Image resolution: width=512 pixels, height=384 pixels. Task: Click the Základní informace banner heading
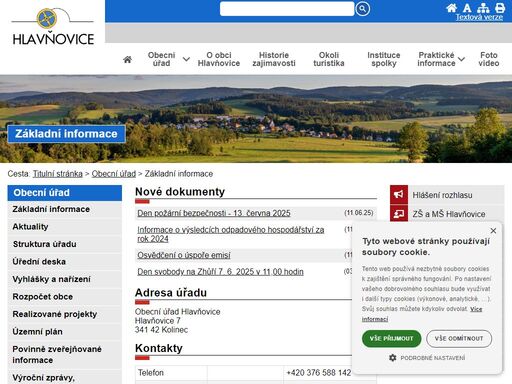coord(66,134)
